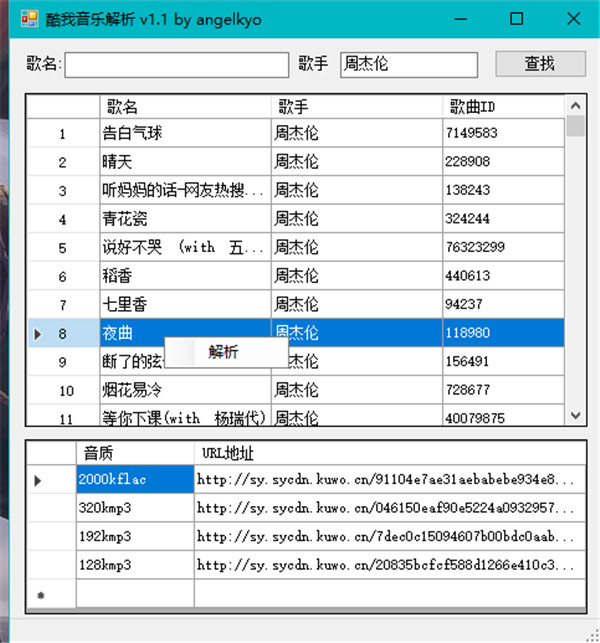Click song ID 76323299
The image size is (600, 643).
coord(504,247)
